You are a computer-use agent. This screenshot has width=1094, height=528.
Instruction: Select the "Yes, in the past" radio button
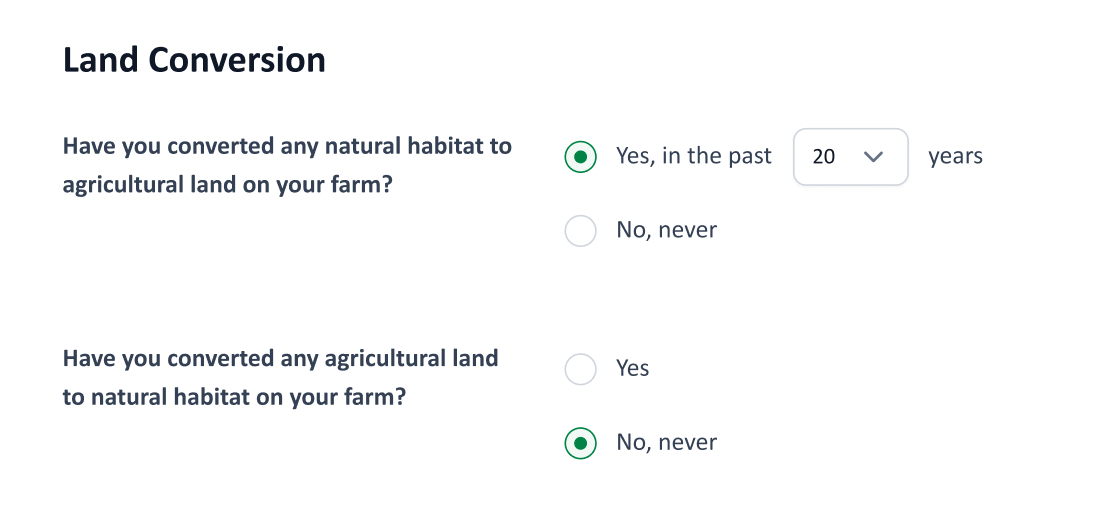(x=581, y=157)
